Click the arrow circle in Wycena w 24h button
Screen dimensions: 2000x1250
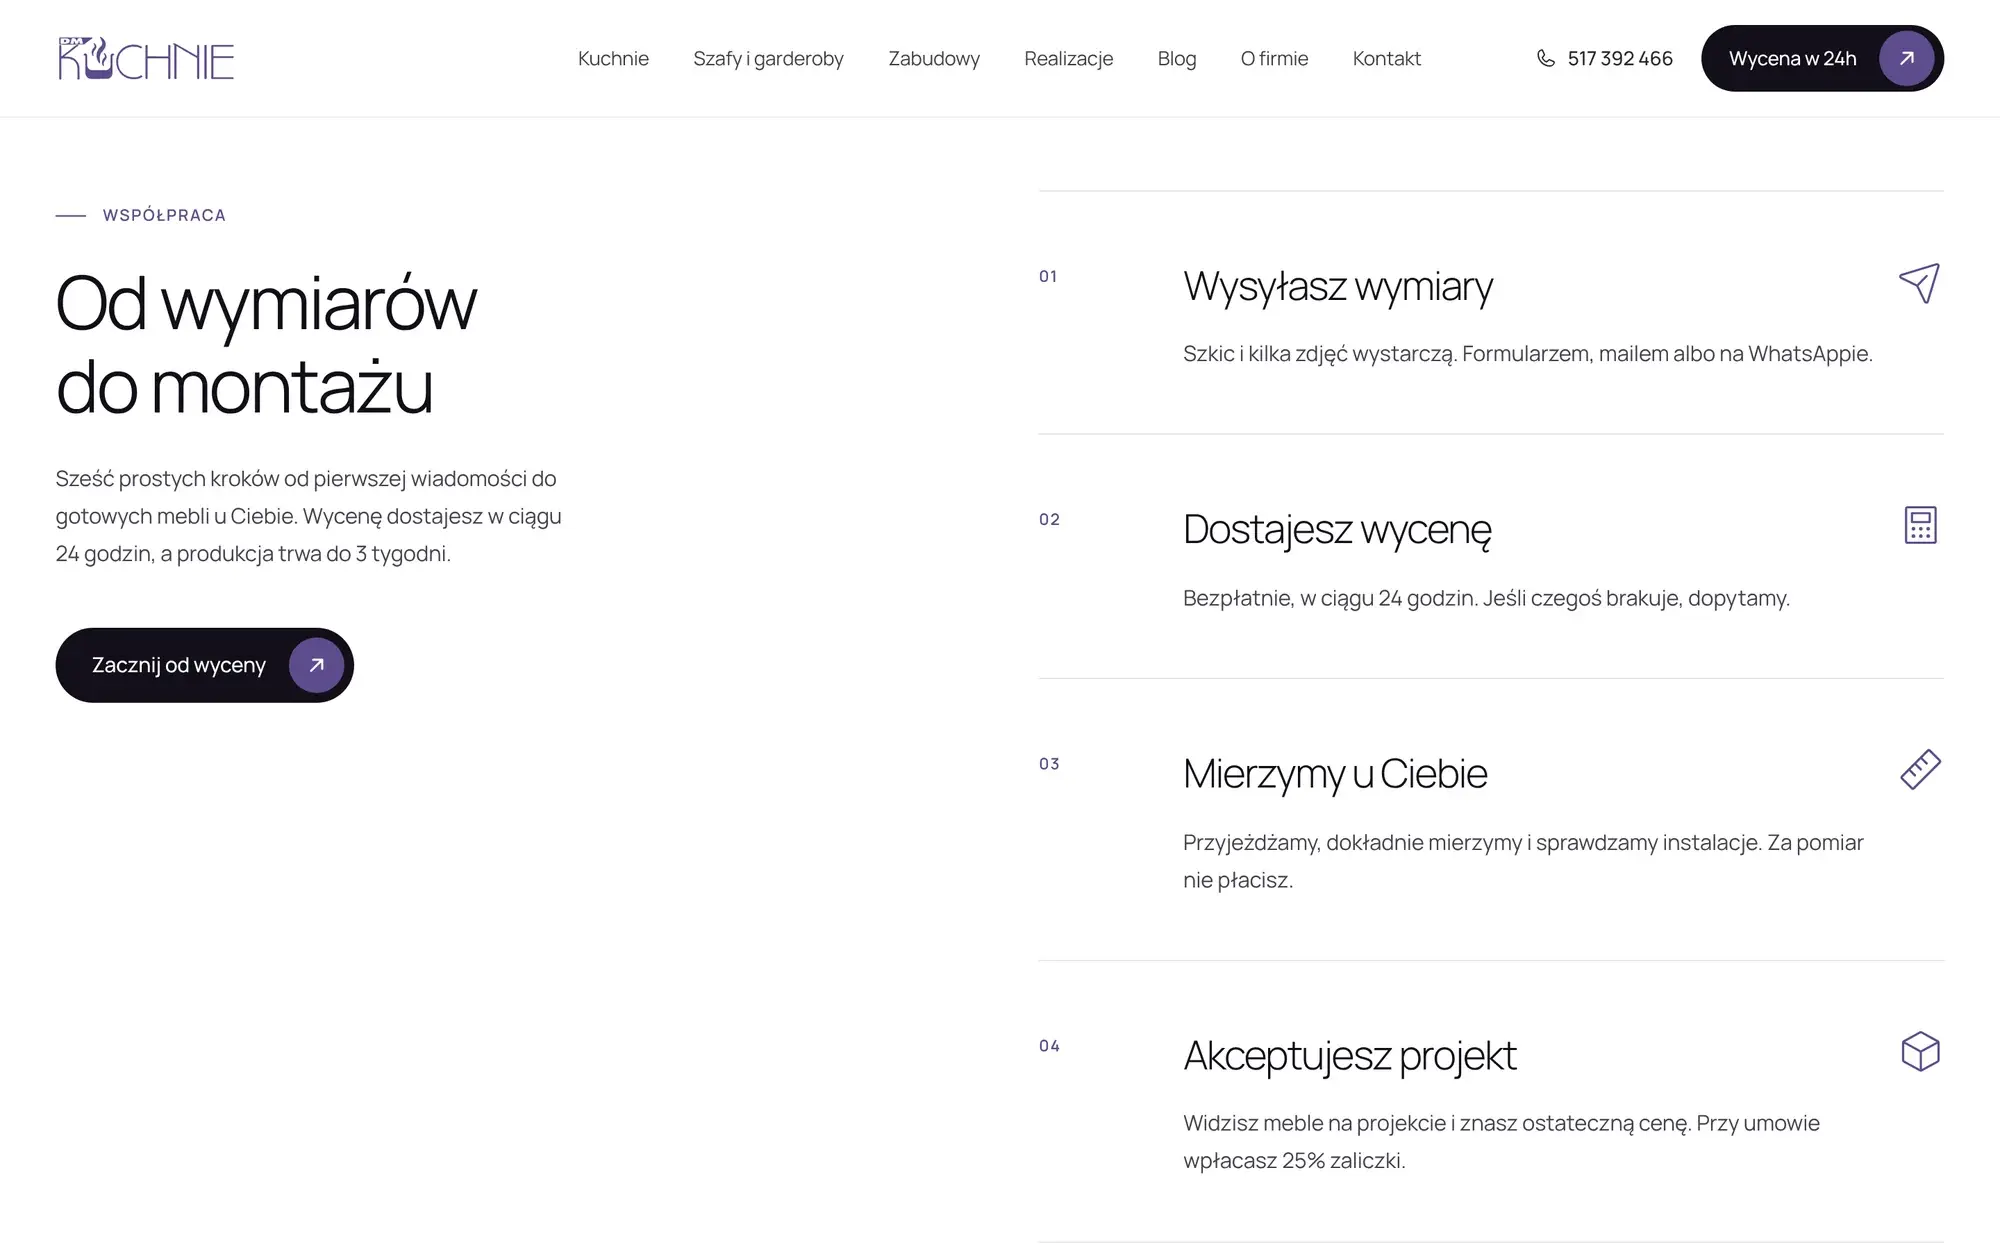pos(1906,58)
